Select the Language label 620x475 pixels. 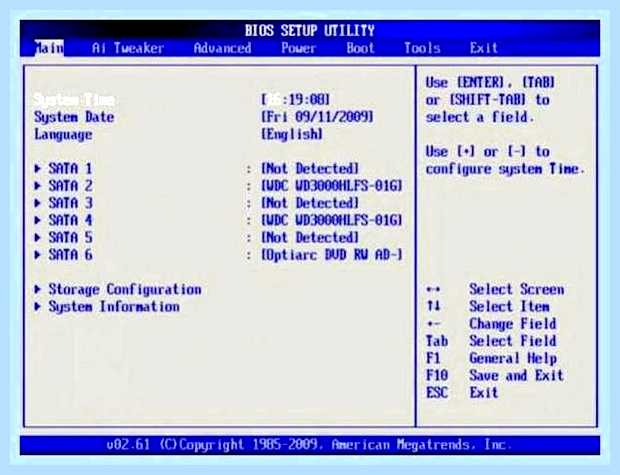click(x=63, y=134)
